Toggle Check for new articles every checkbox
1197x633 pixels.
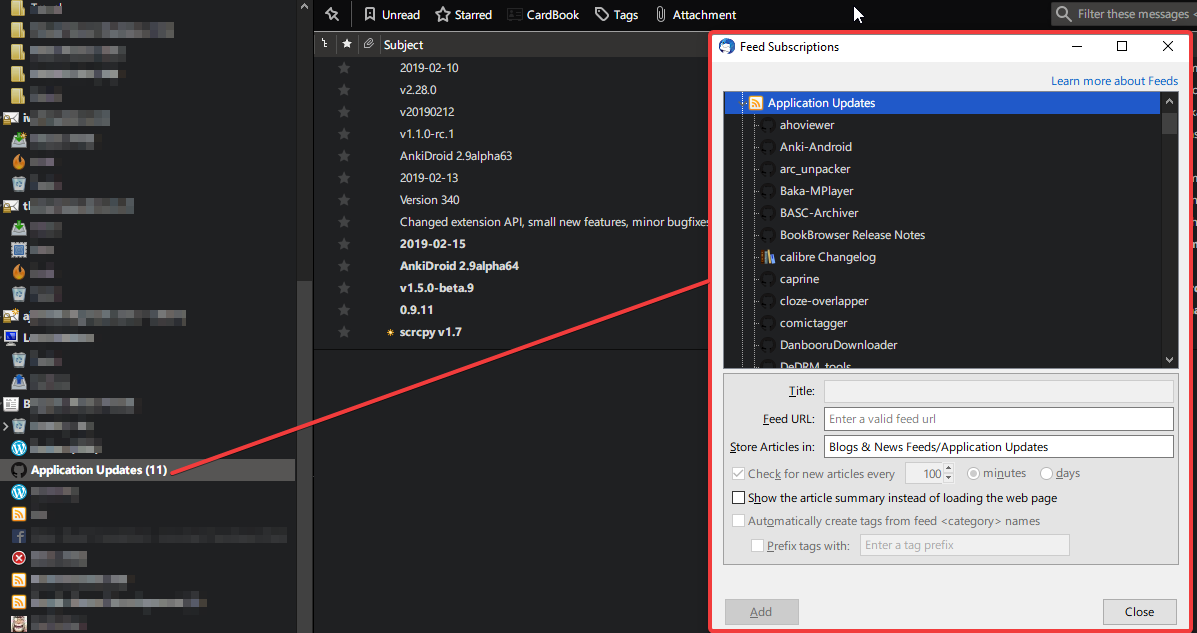738,473
